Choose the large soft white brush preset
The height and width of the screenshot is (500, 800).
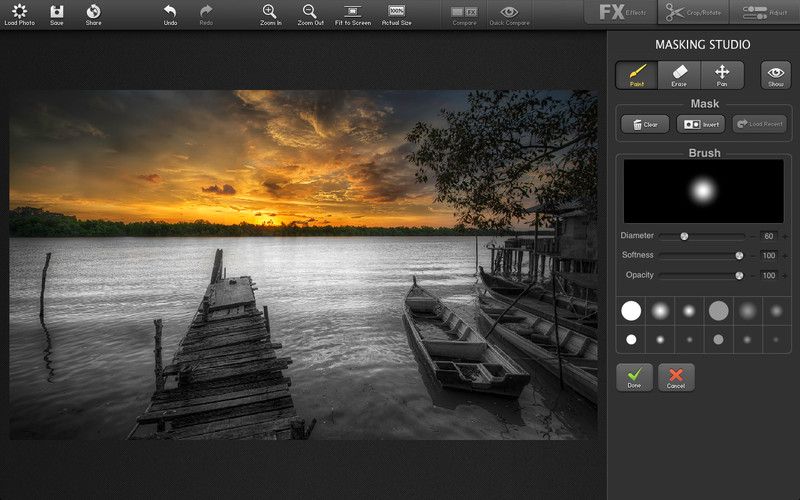660,311
